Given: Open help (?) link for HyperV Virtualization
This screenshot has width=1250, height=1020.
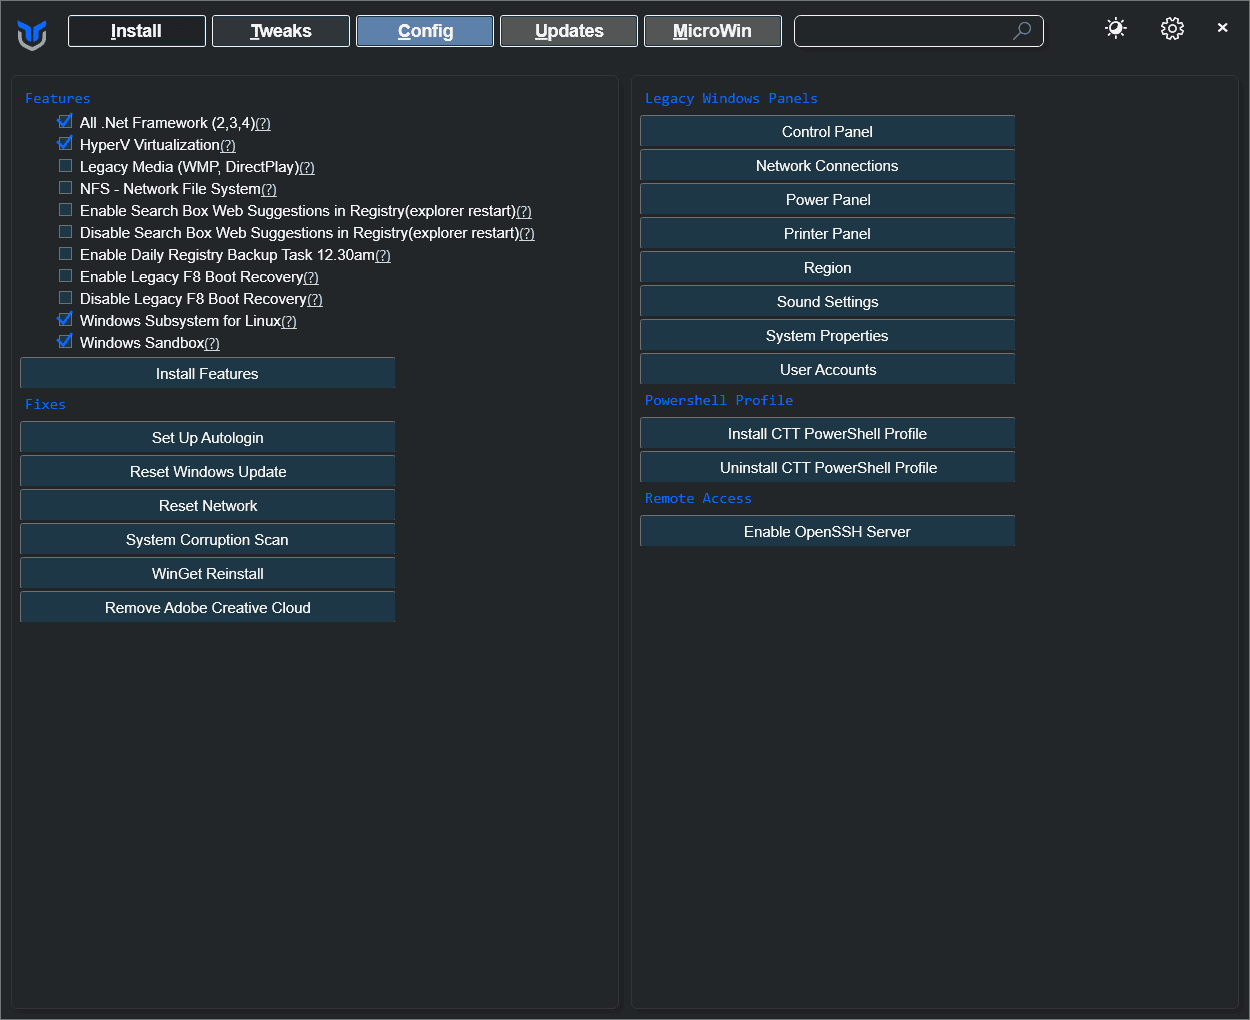Looking at the screenshot, I should [x=228, y=146].
